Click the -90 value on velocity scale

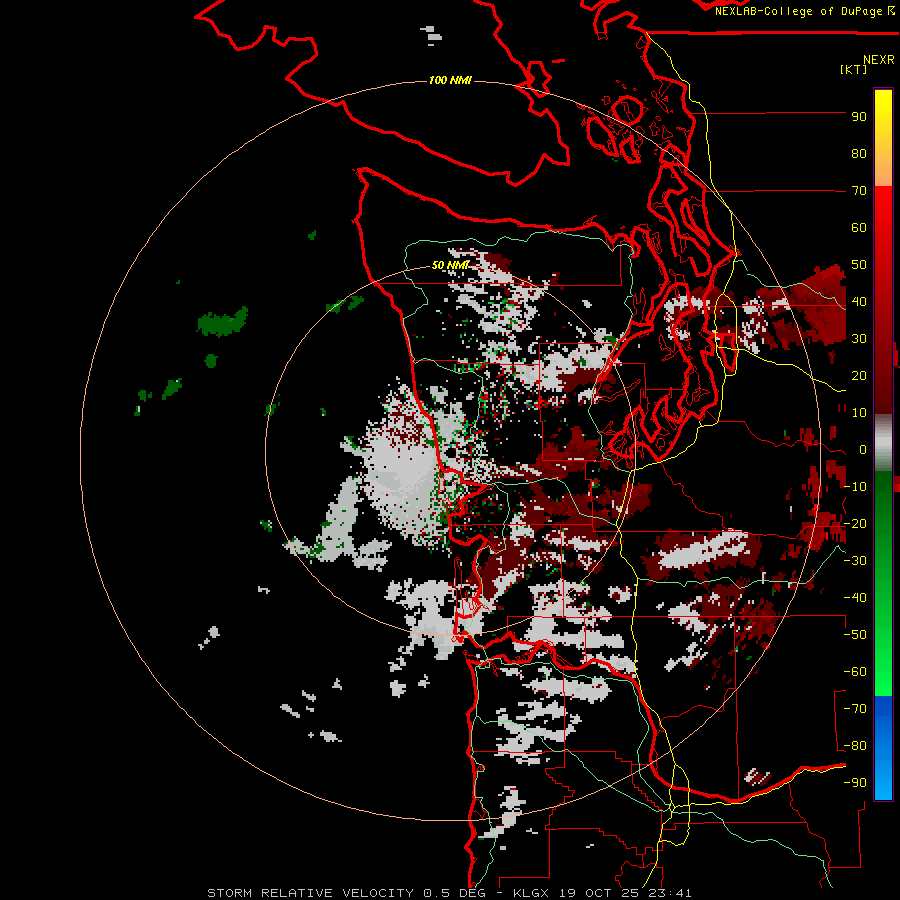(855, 783)
